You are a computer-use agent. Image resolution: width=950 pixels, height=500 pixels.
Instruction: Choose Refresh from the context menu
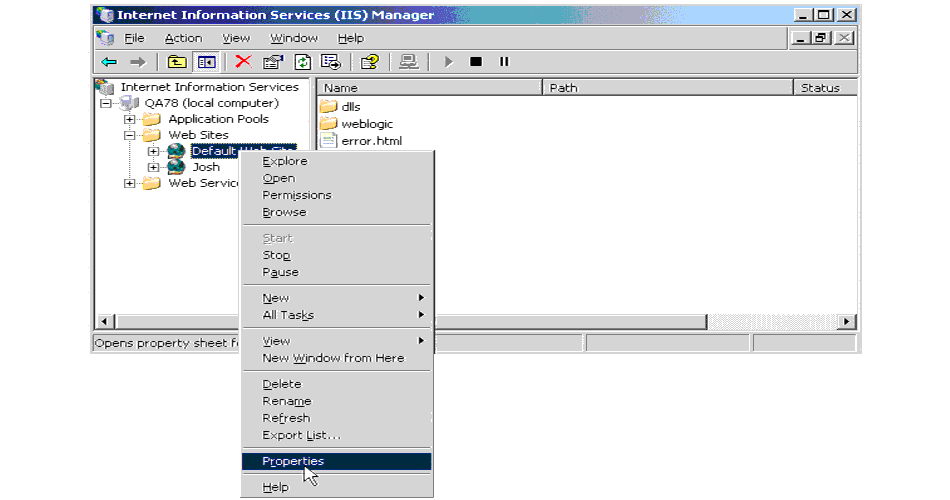click(336, 418)
